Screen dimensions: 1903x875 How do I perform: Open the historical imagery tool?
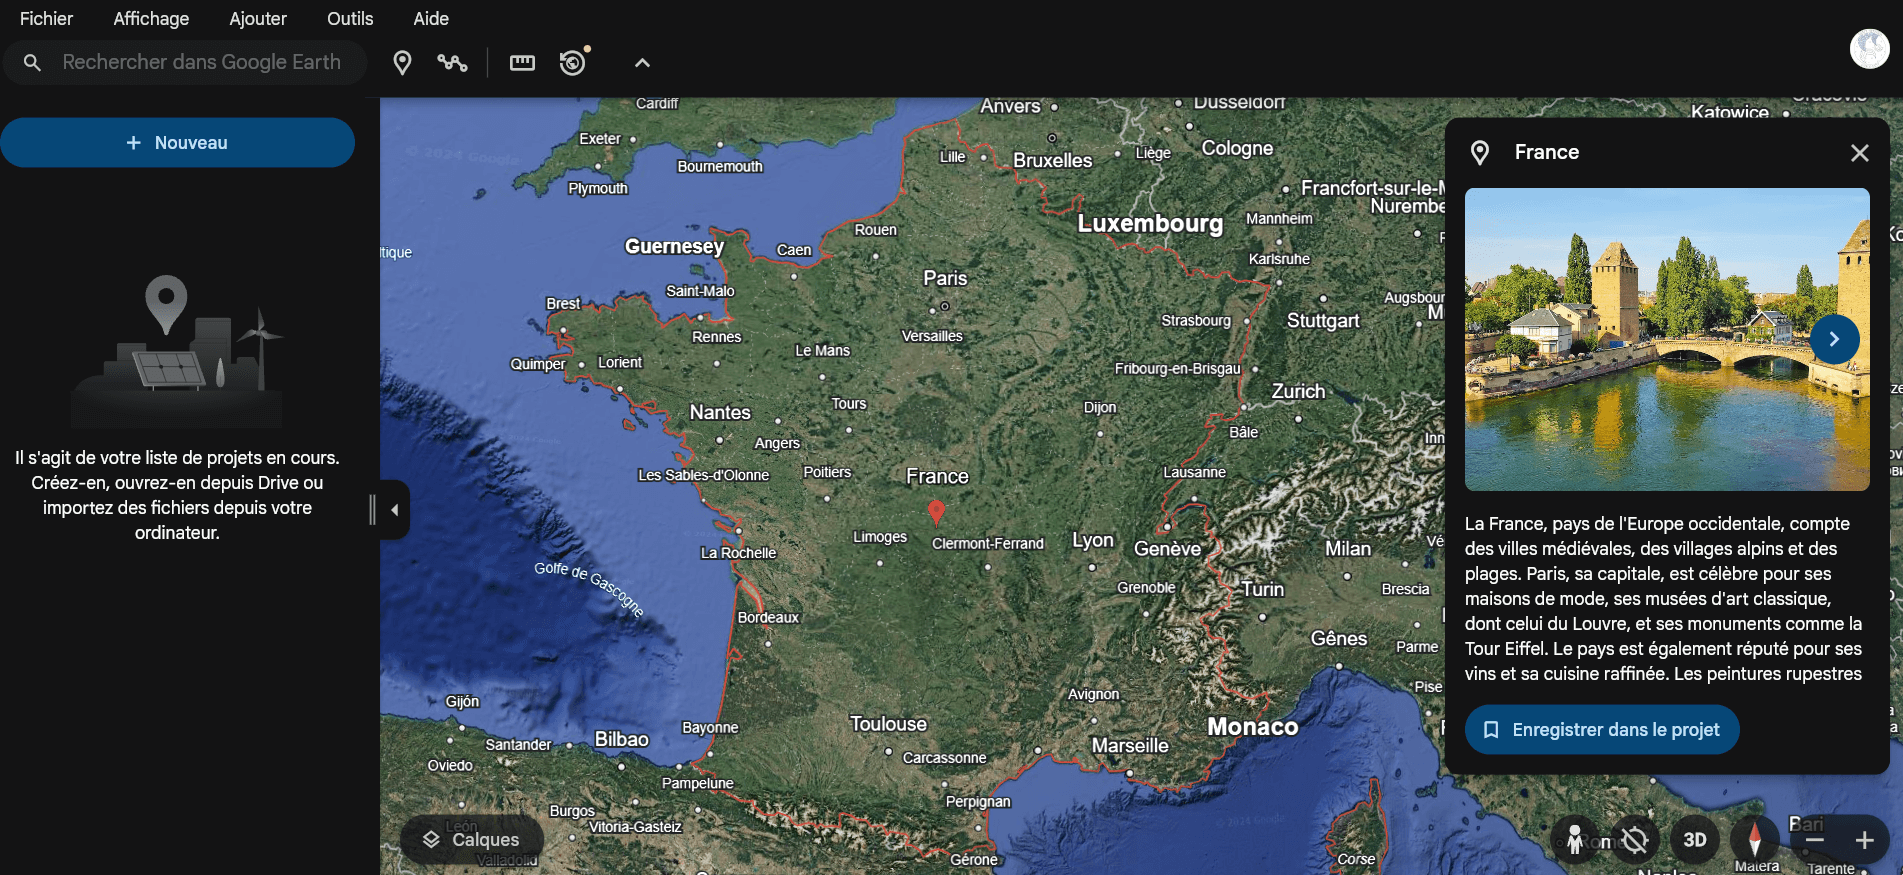573,62
